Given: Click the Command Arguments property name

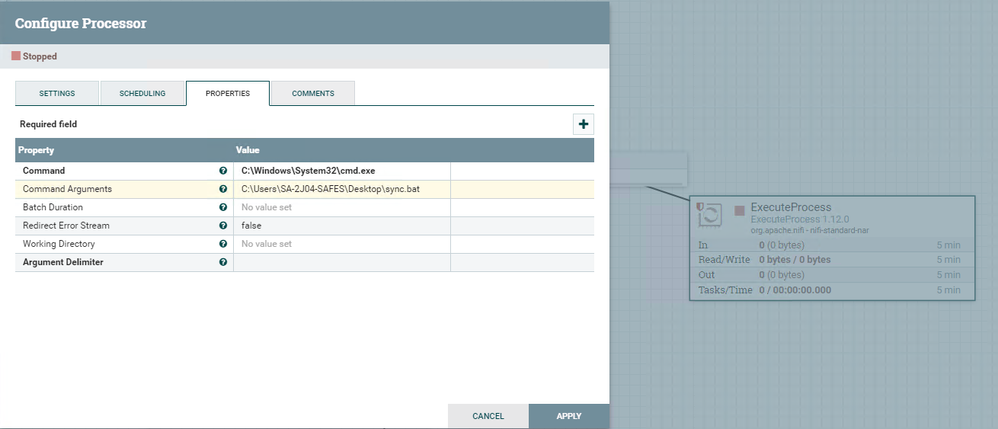Looking at the screenshot, I should coord(67,189).
